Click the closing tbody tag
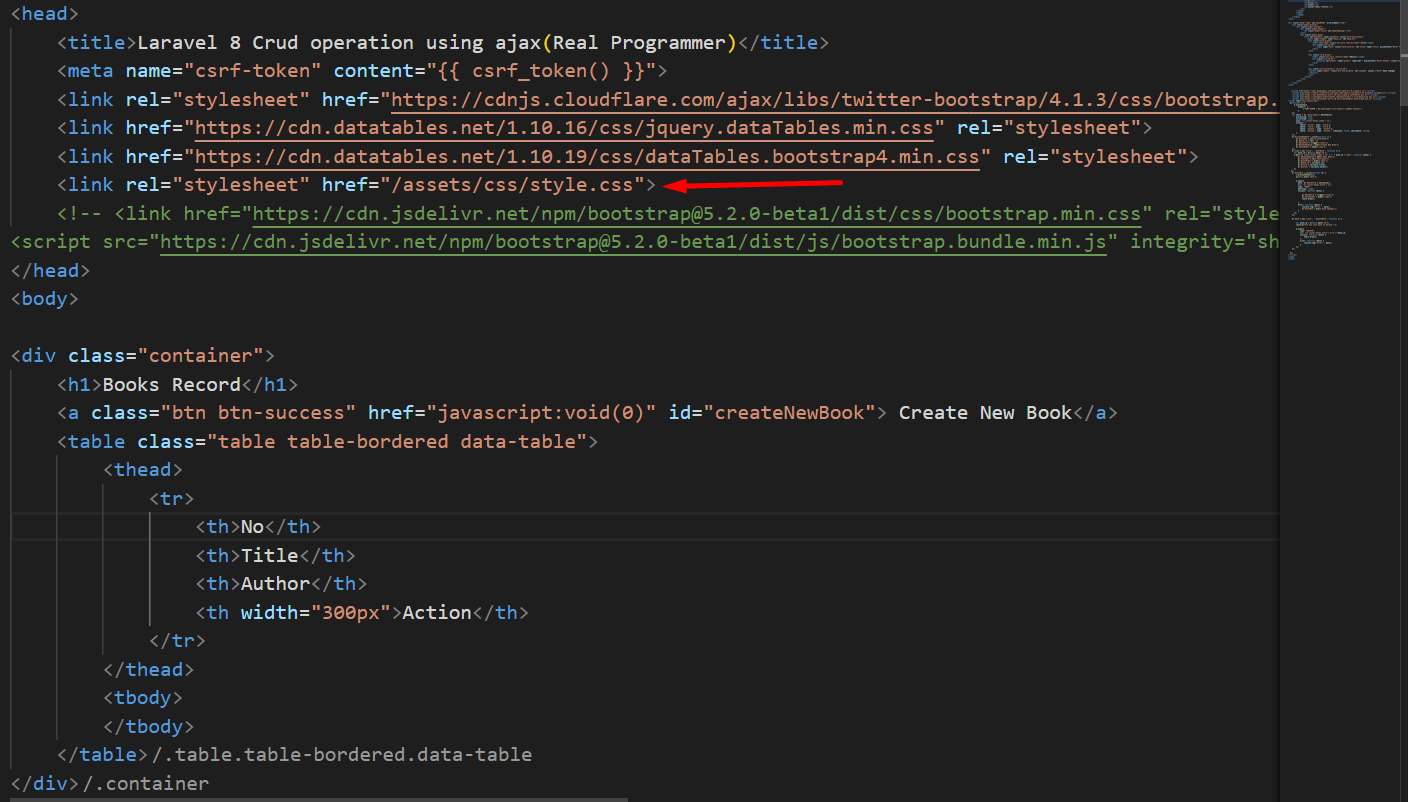Viewport: 1408px width, 802px height. point(149,726)
